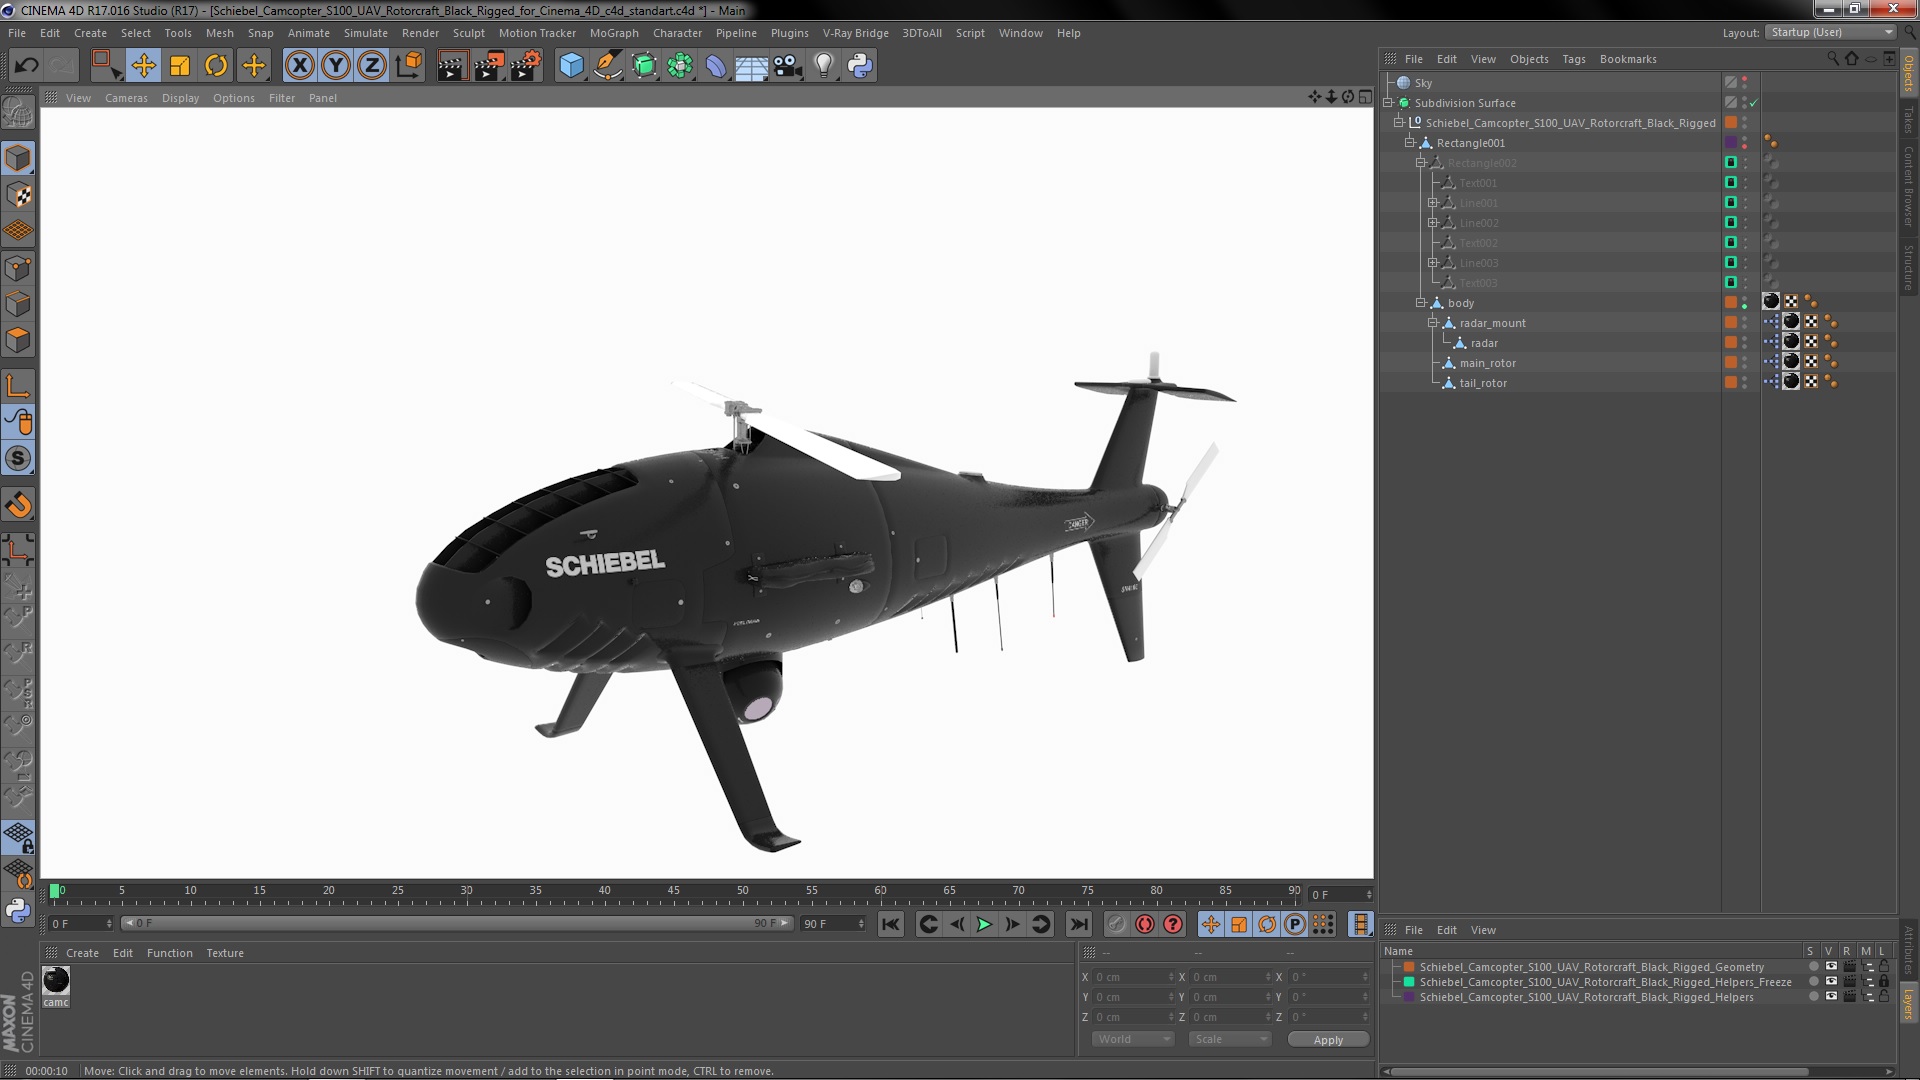1920x1080 pixels.
Task: Select the Rotate tool
Action: (x=216, y=66)
